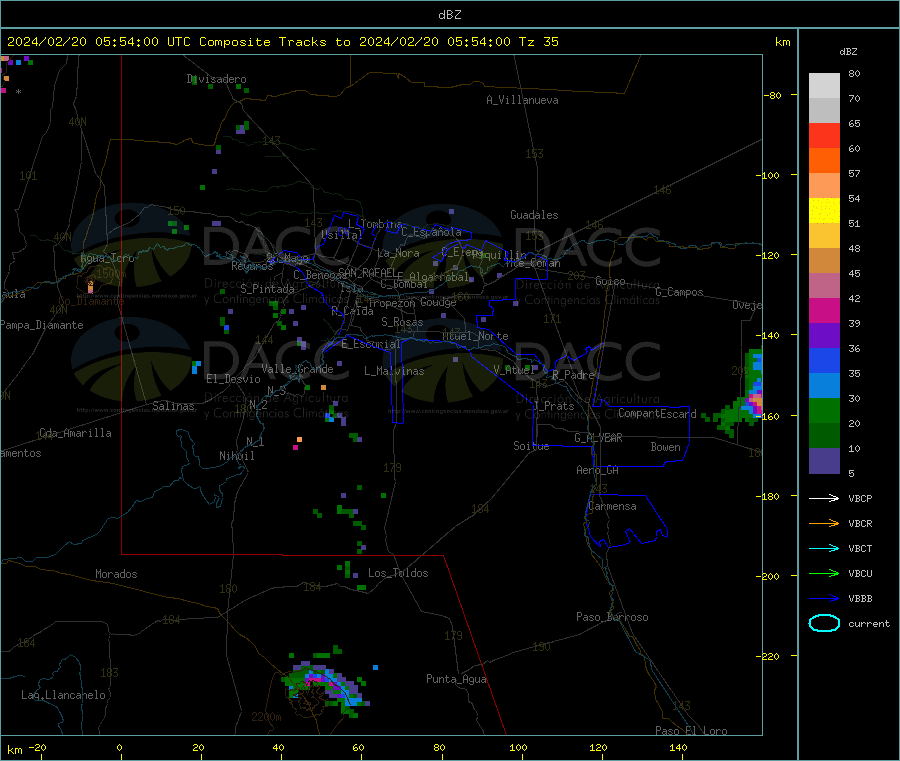Screen dimensions: 900x761
Task: Click the 'Composite Tracks' timestamp header line
Action: coord(282,42)
